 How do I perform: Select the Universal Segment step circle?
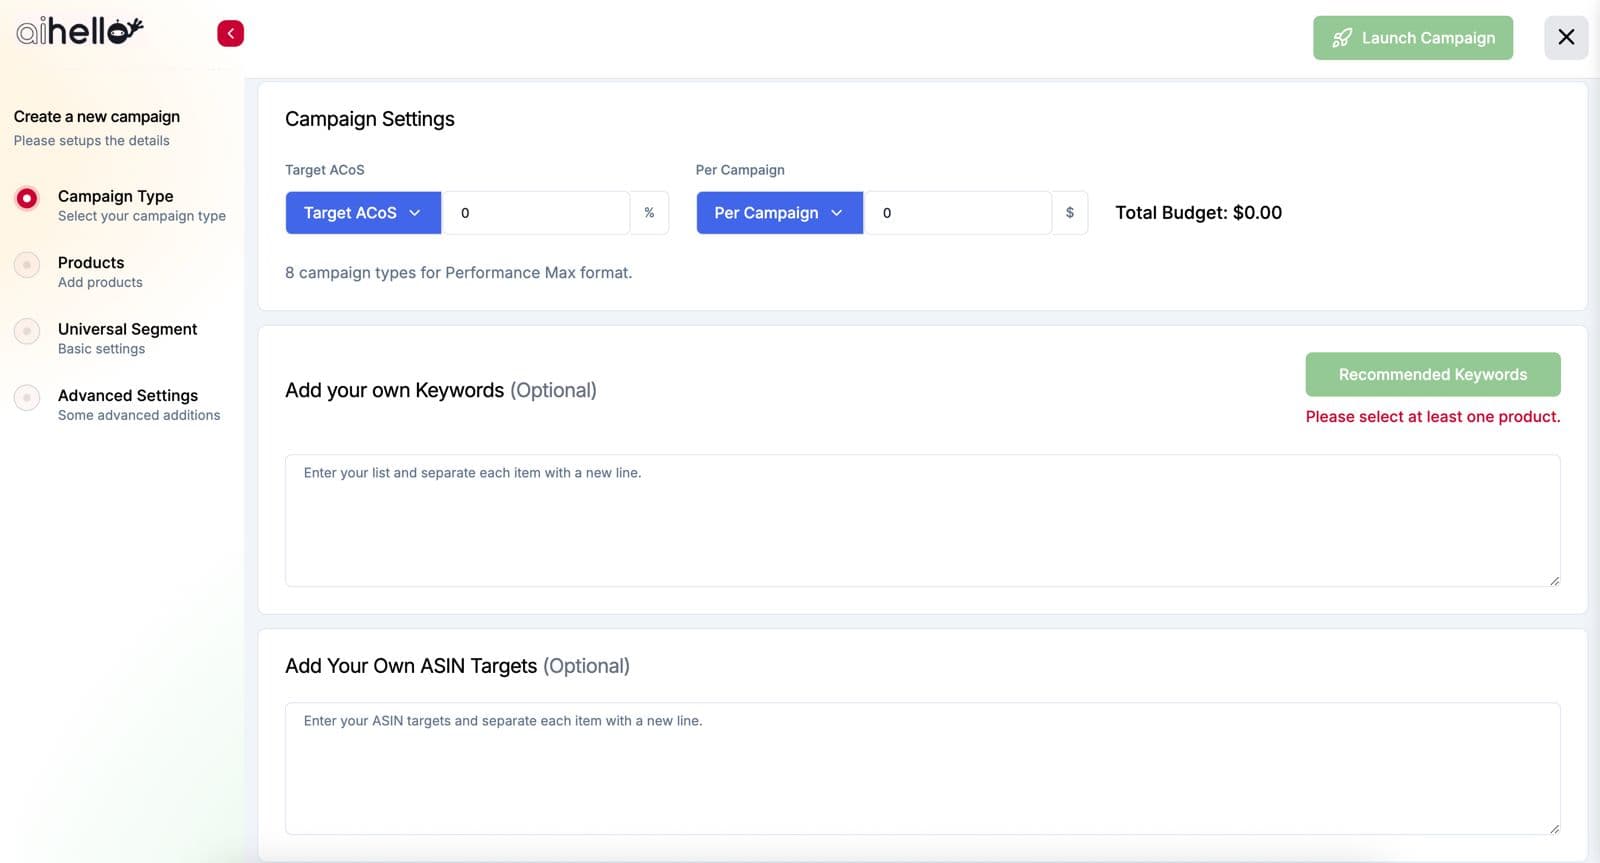27,331
